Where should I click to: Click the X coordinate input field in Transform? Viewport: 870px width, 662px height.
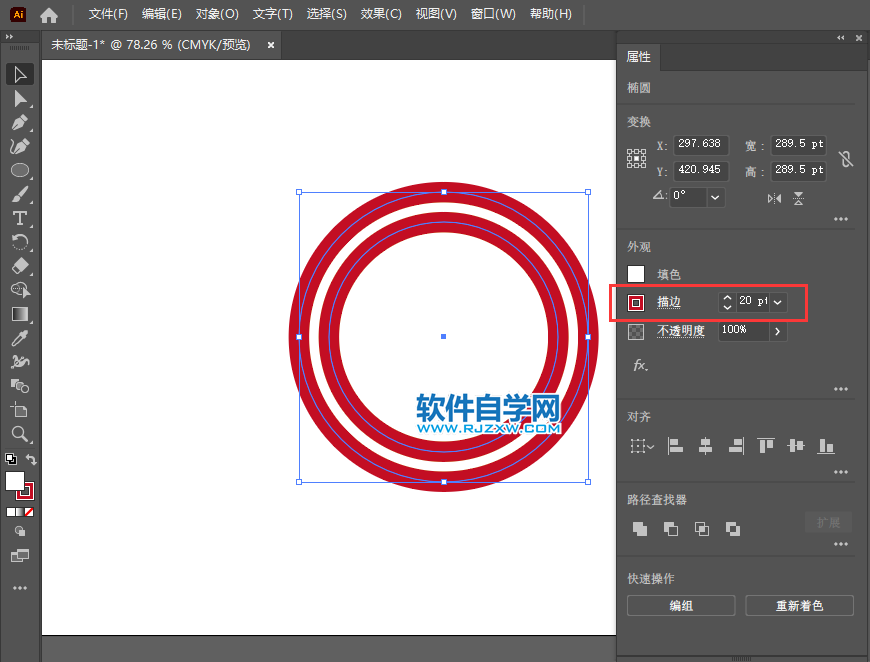pos(700,144)
